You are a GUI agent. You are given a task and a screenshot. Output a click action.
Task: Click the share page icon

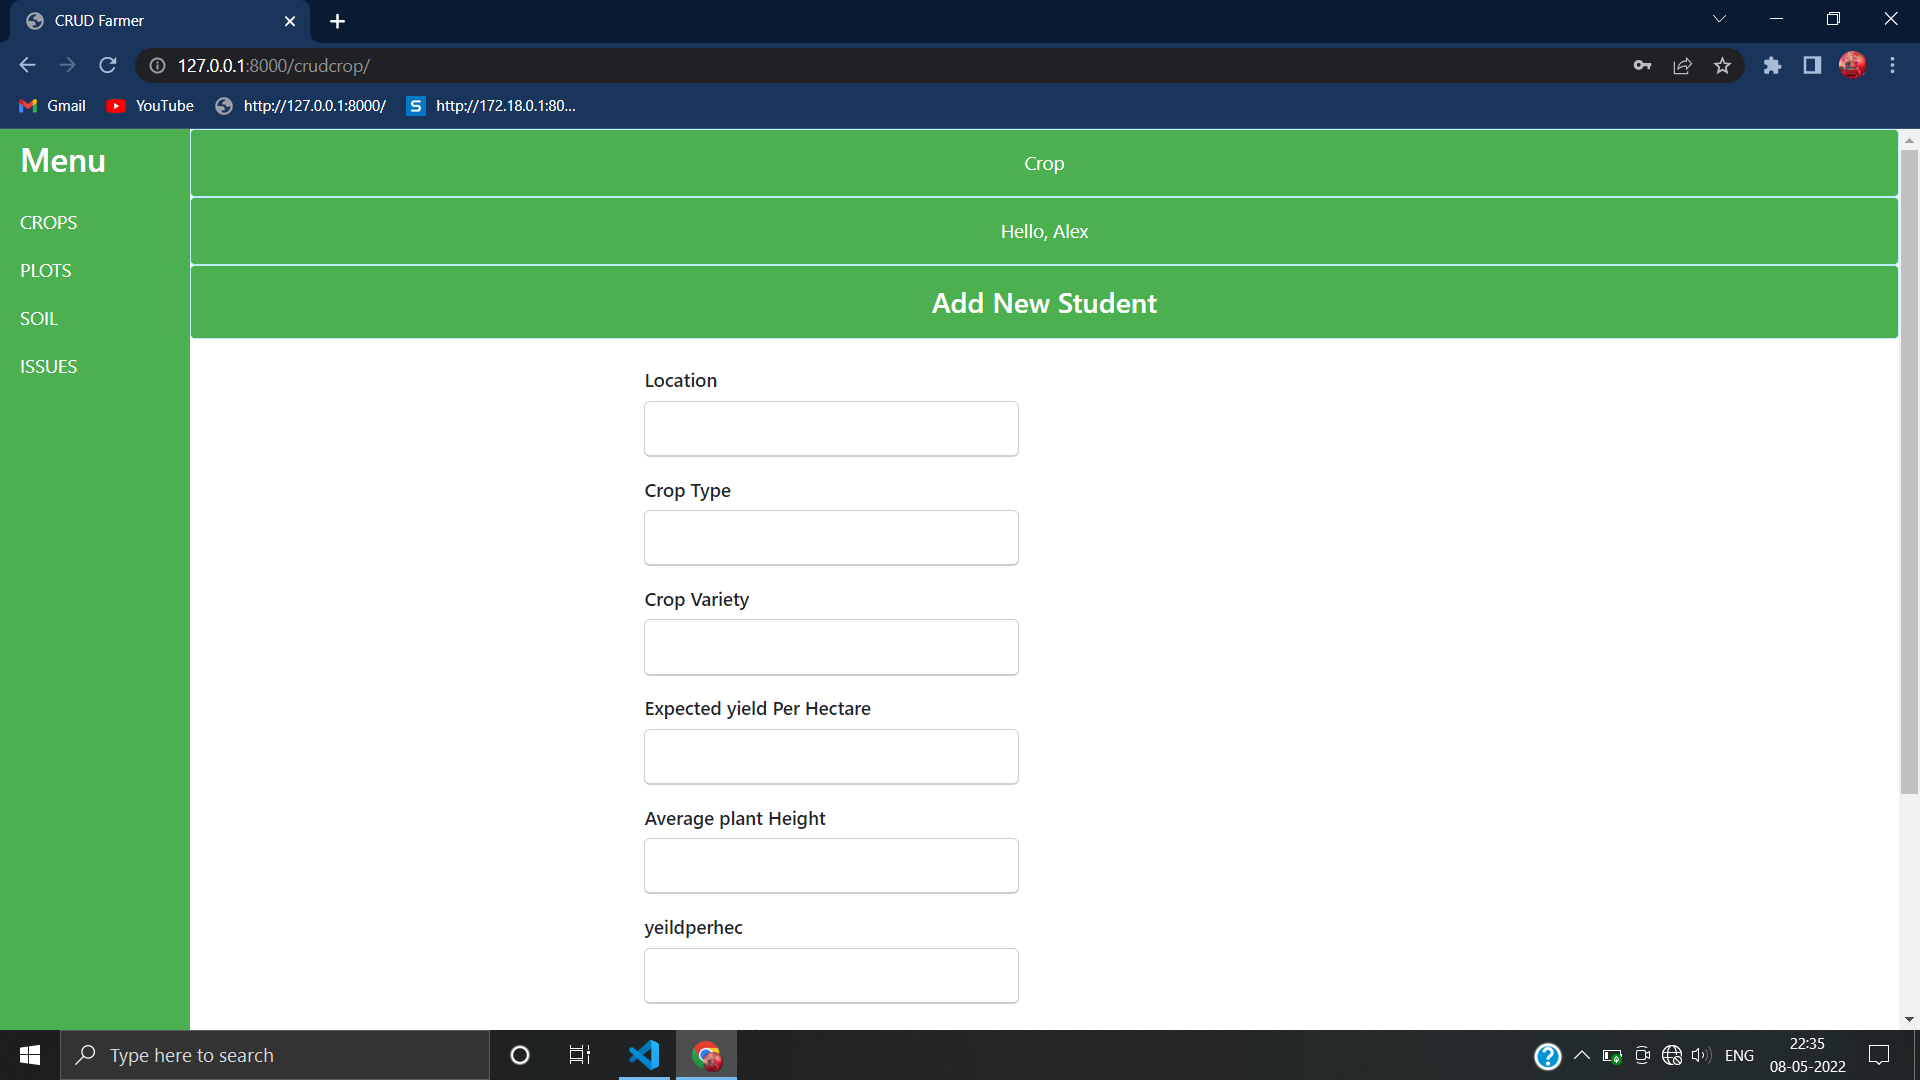tap(1682, 65)
